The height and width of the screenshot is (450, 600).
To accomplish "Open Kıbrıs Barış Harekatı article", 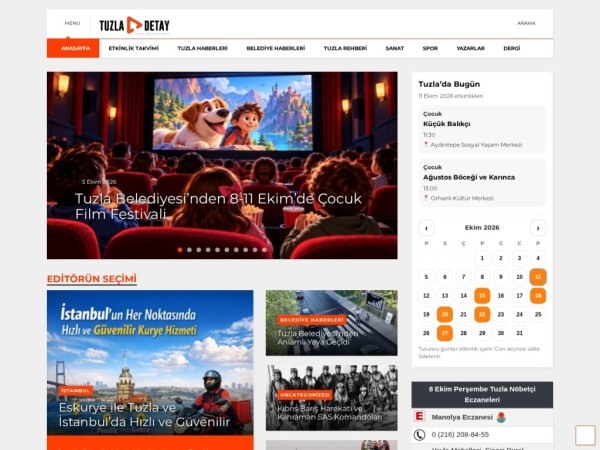I will pyautogui.click(x=329, y=412).
